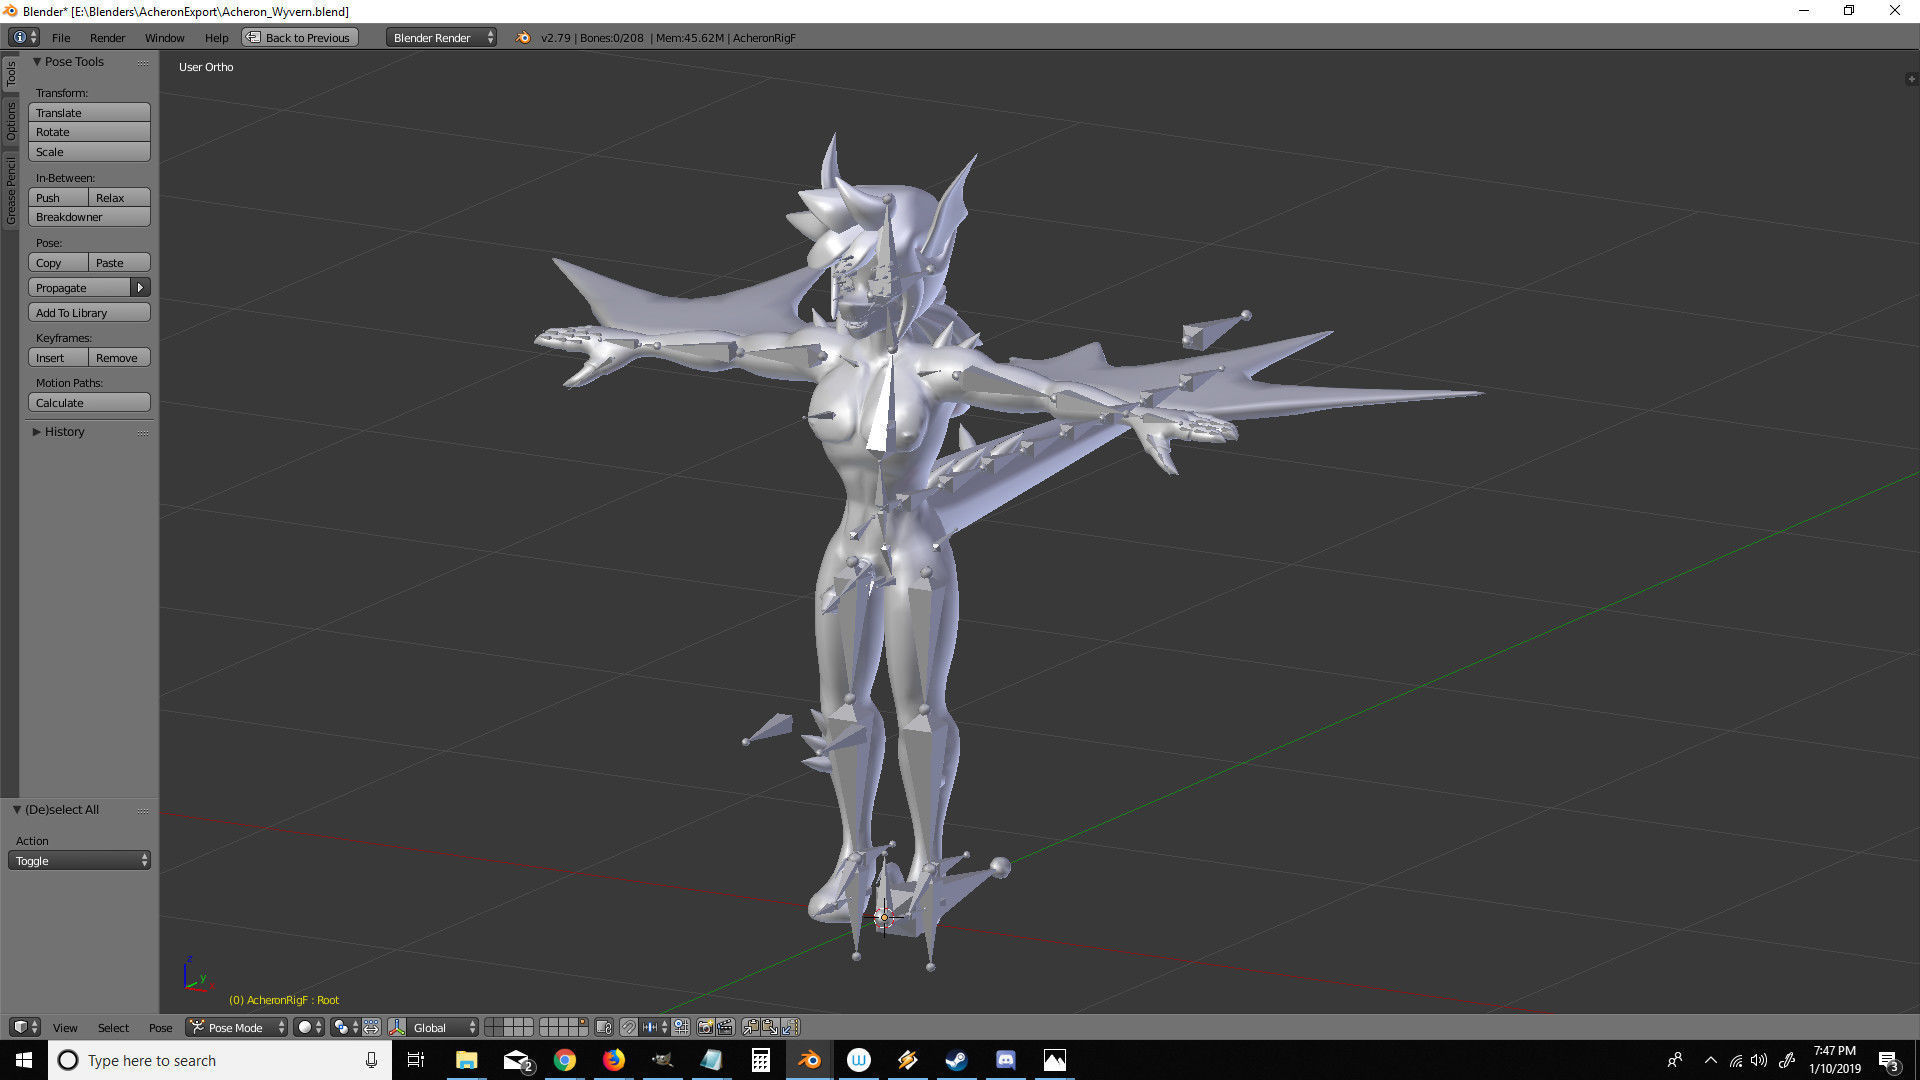Image resolution: width=1920 pixels, height=1080 pixels.
Task: Click the Back to Previous arrow icon
Action: click(253, 38)
